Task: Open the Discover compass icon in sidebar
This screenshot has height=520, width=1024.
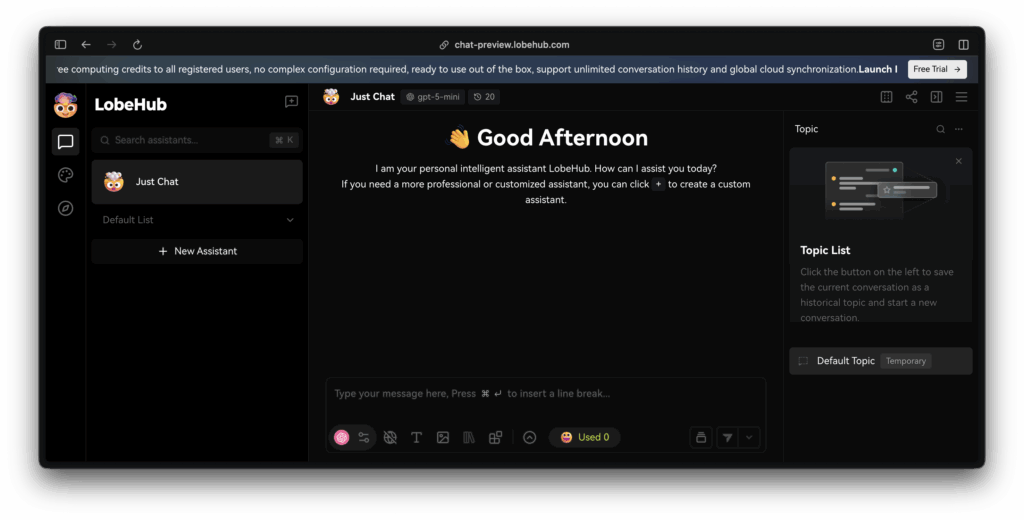Action: point(66,208)
